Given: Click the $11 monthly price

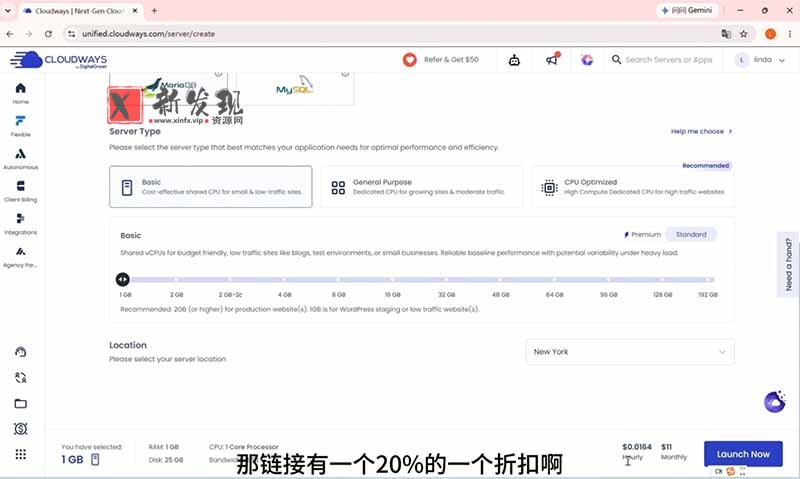Looking at the screenshot, I should pos(666,447).
